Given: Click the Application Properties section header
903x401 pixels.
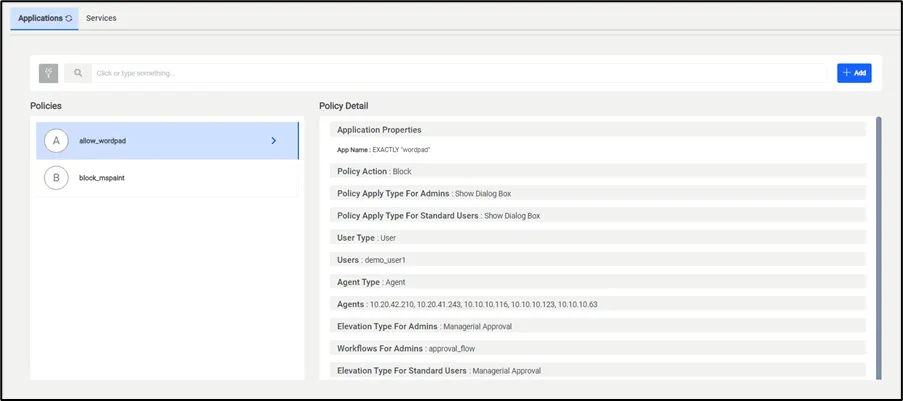Looking at the screenshot, I should point(598,130).
